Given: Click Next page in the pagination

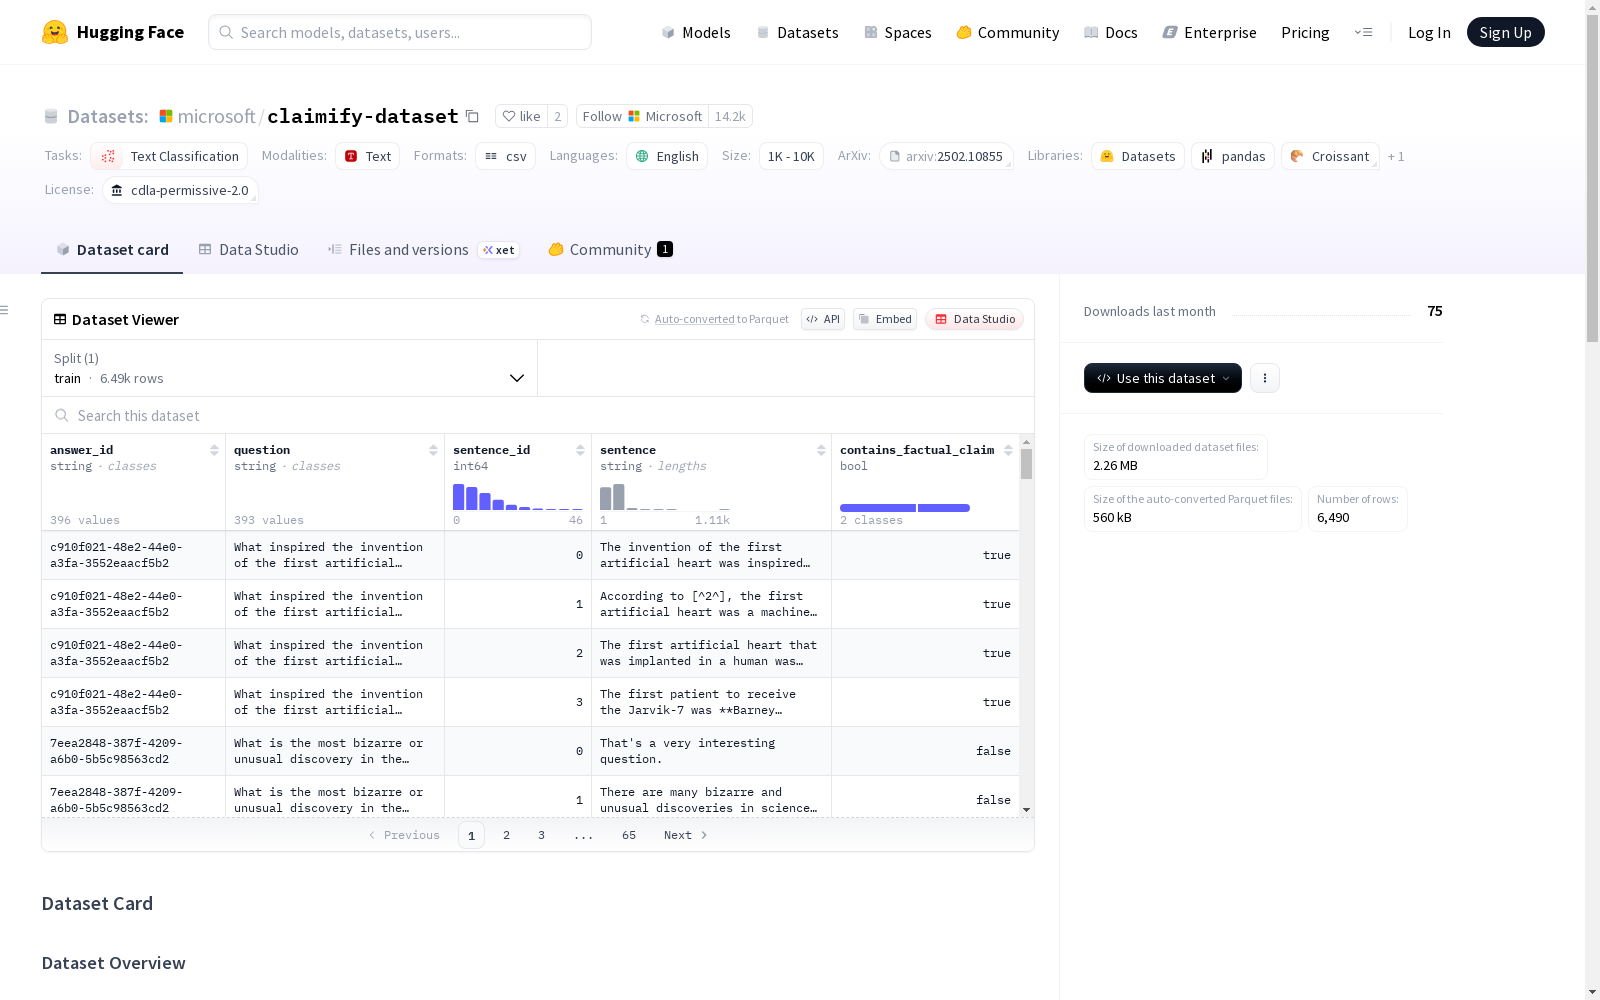Looking at the screenshot, I should [x=686, y=835].
